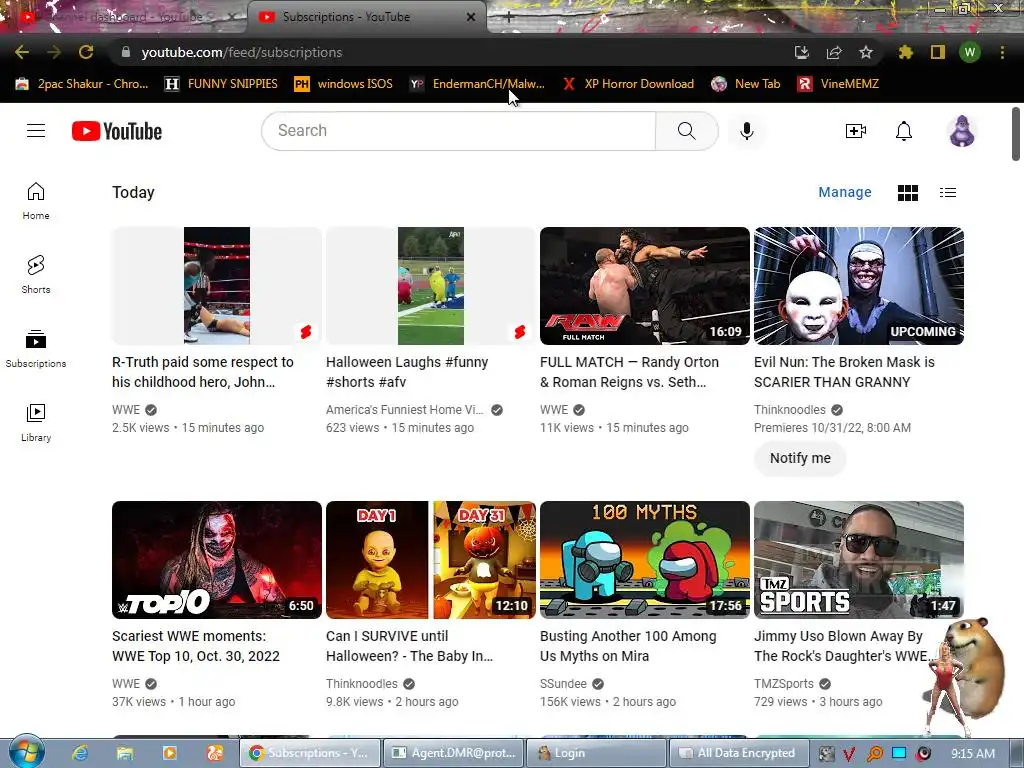Click title 'Busting Another 100 Among Us Myths'

[x=628, y=646]
